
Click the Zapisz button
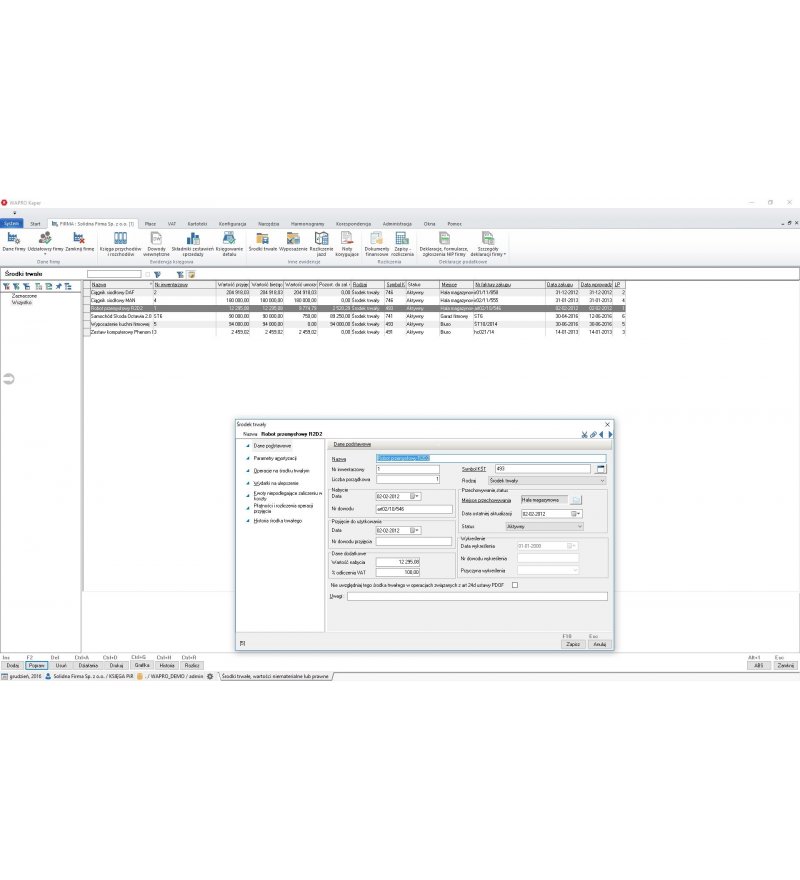(x=573, y=644)
